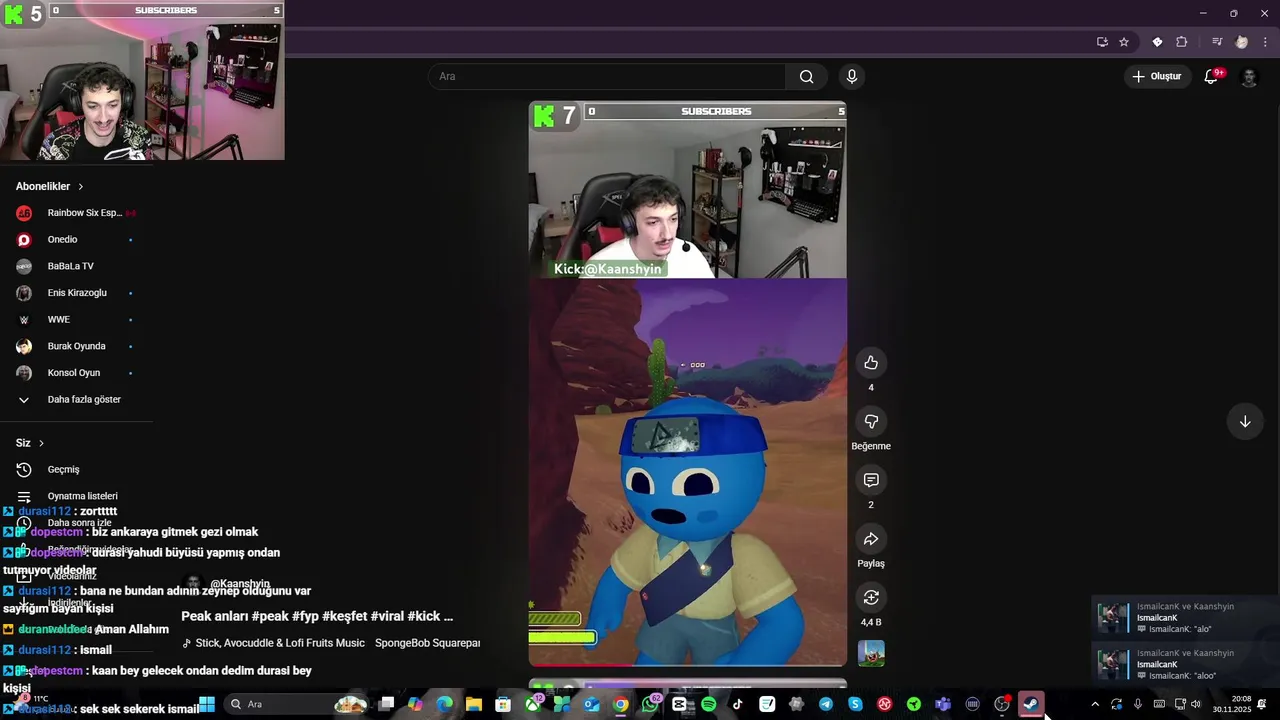Open the Konsol Oyun subscription

76,373
